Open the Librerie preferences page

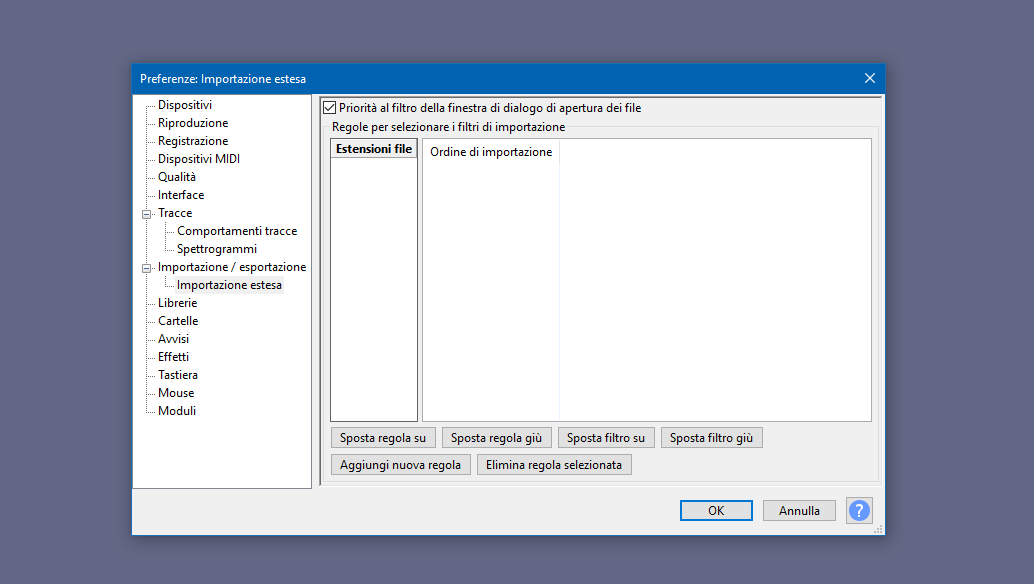point(177,302)
